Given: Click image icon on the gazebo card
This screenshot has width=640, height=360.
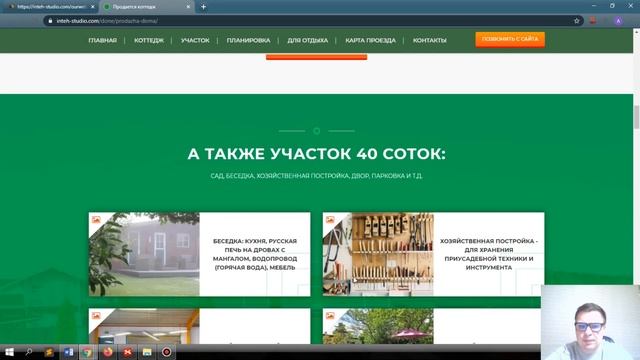Looking at the screenshot, I should (x=96, y=220).
